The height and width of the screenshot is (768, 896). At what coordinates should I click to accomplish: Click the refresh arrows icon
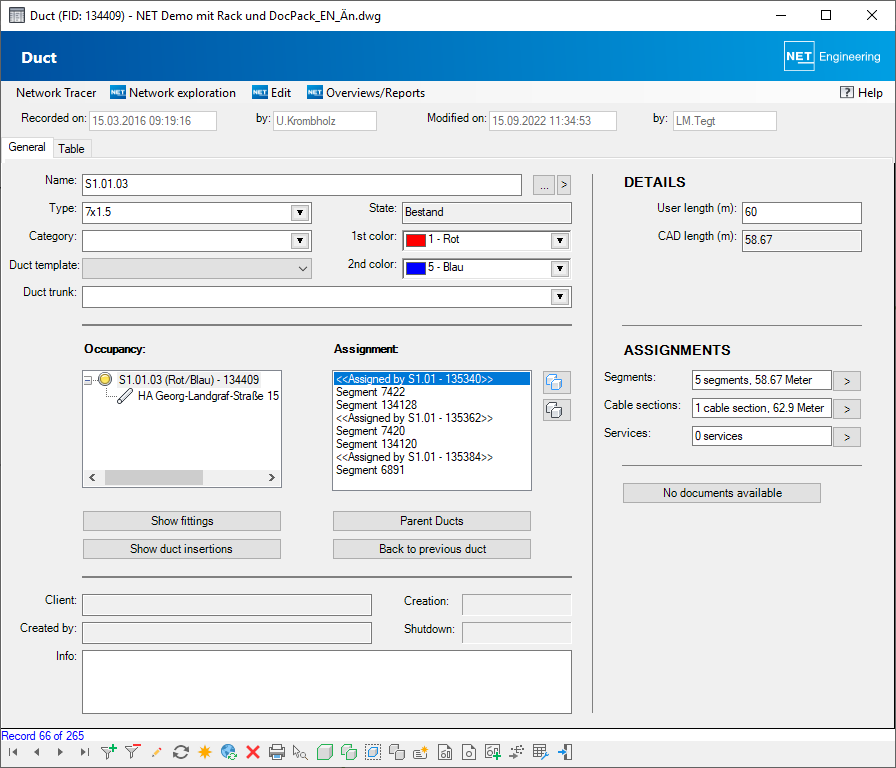point(181,752)
